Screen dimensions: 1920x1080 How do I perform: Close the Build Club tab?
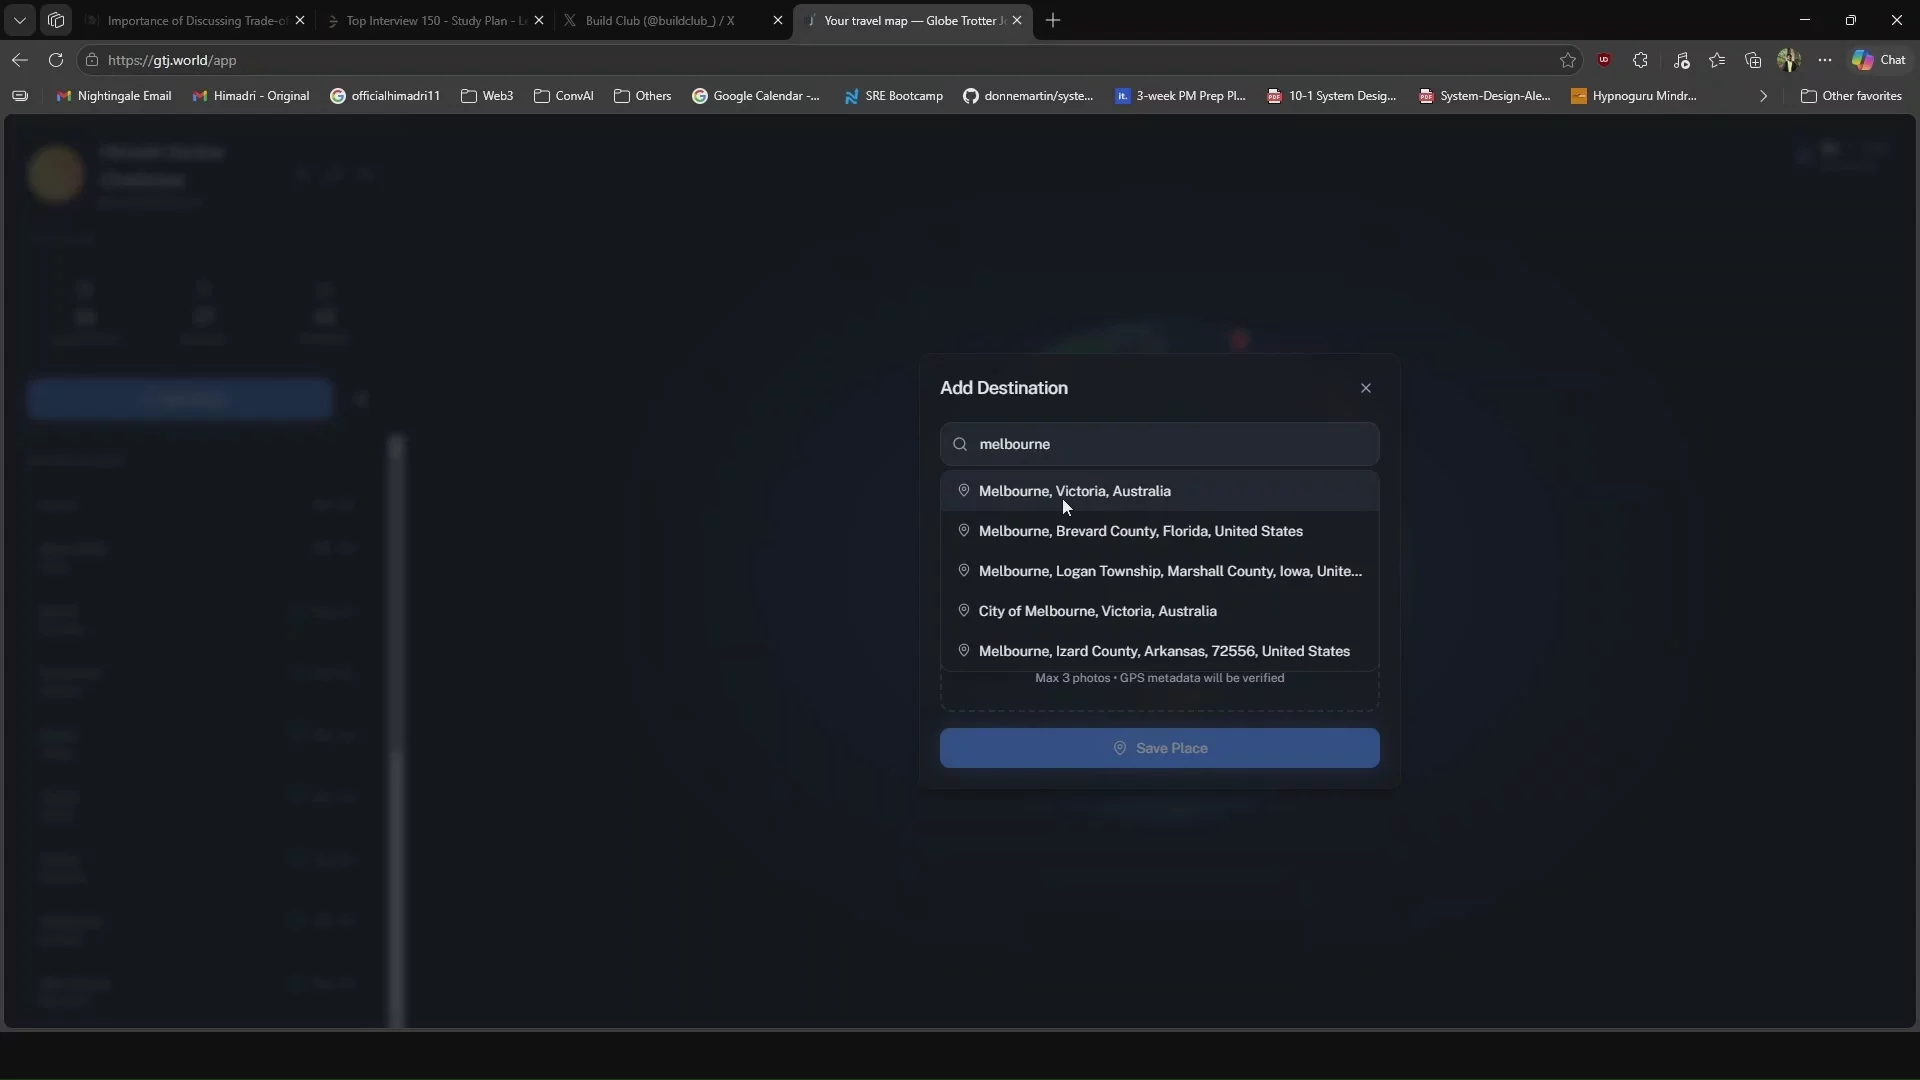pos(778,20)
